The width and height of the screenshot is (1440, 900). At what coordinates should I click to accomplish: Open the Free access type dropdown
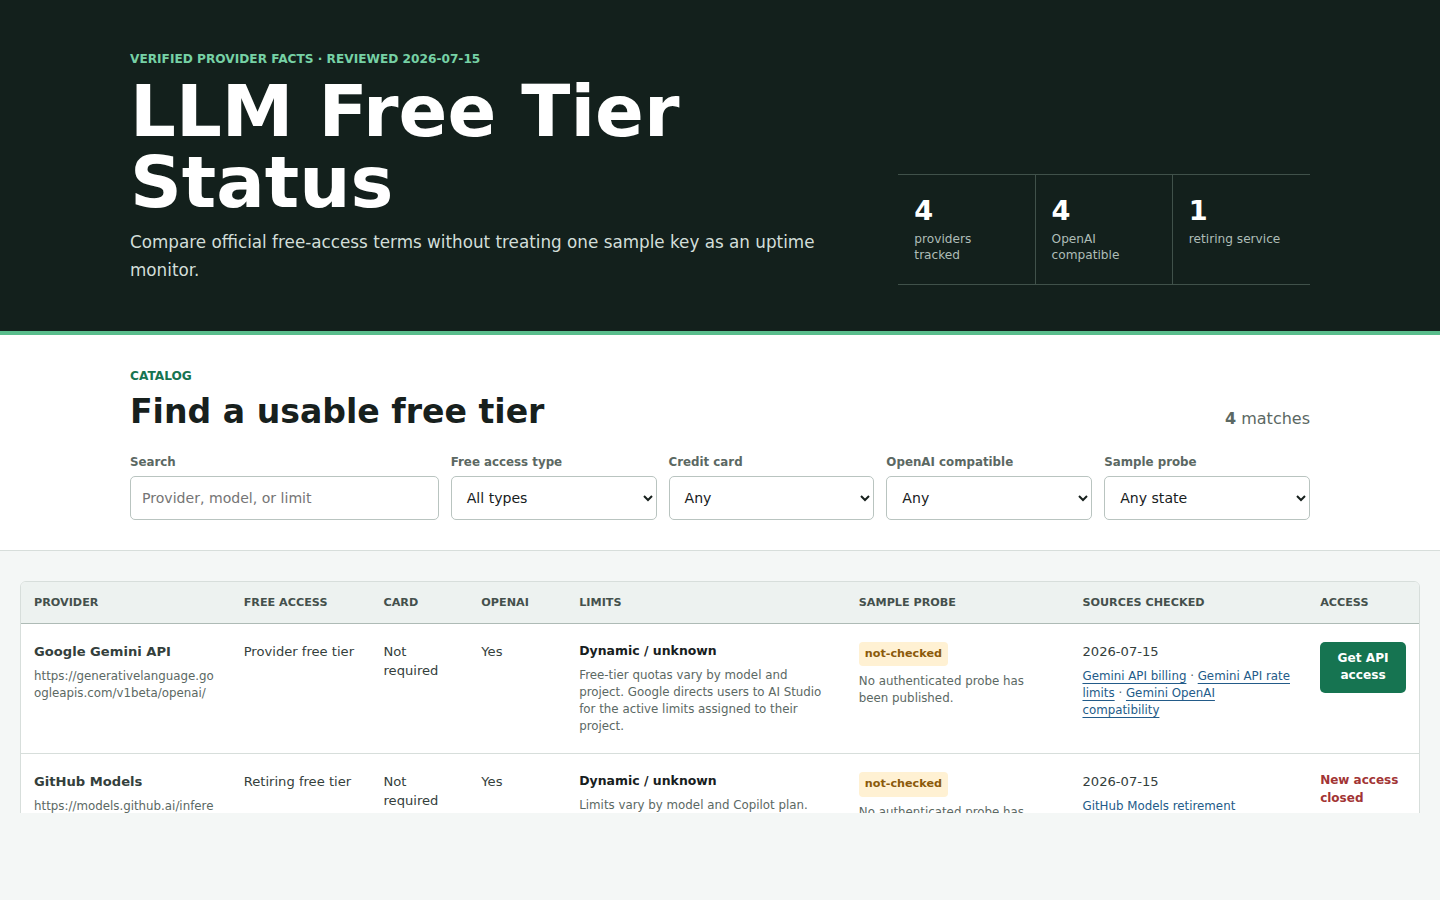(x=553, y=498)
